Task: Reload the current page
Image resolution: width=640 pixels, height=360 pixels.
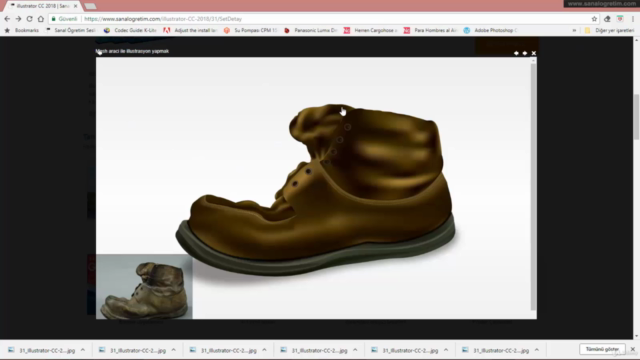Action: click(29, 19)
